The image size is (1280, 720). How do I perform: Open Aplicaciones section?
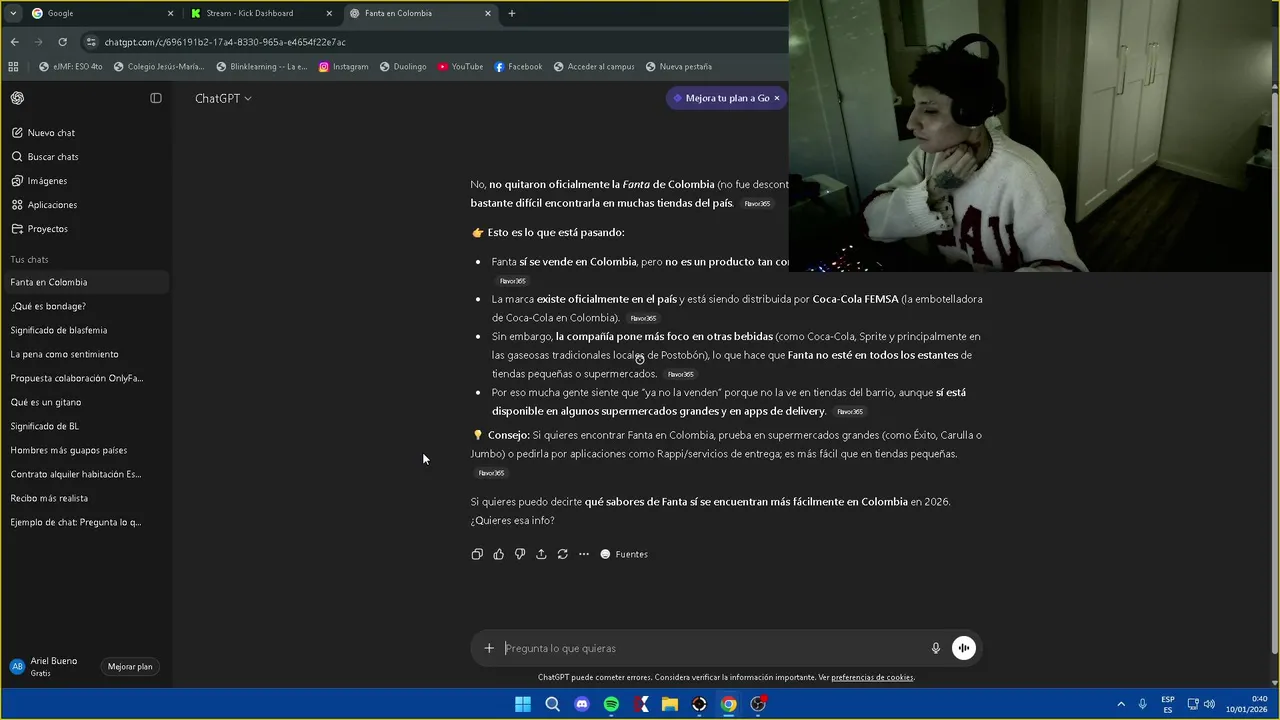tap(85, 205)
